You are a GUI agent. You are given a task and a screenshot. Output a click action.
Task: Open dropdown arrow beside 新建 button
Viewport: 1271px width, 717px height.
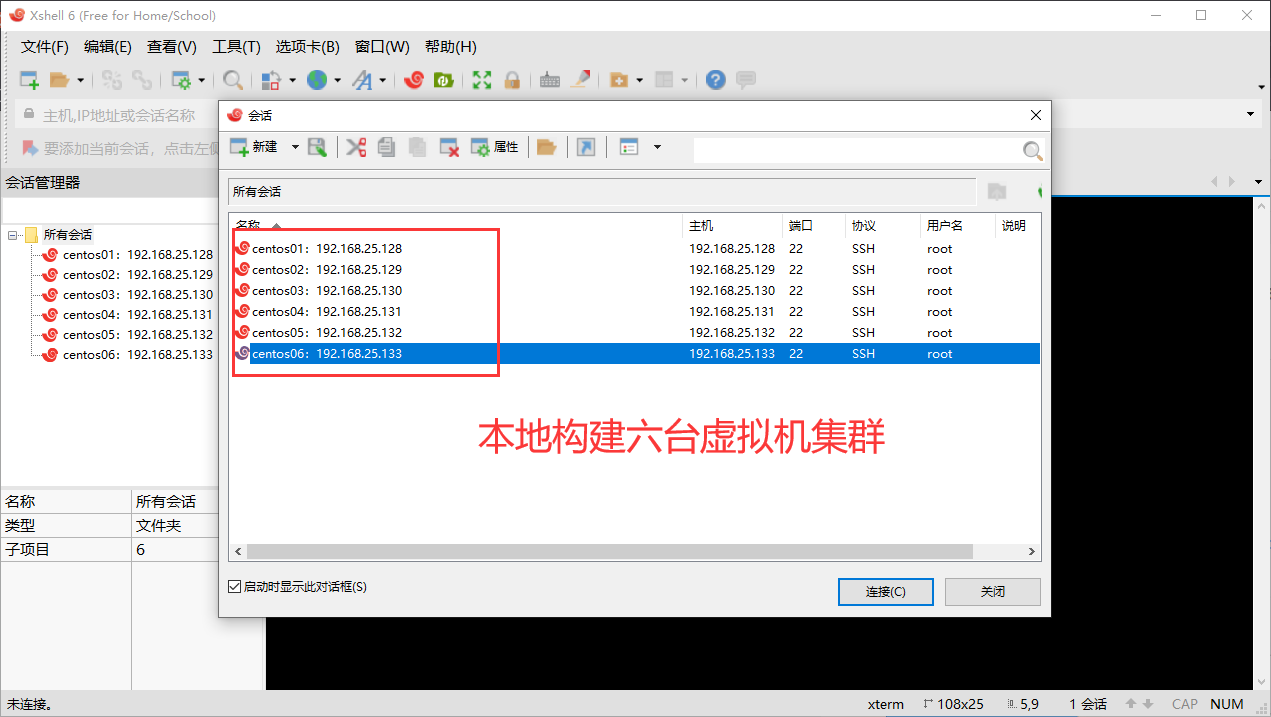point(295,147)
